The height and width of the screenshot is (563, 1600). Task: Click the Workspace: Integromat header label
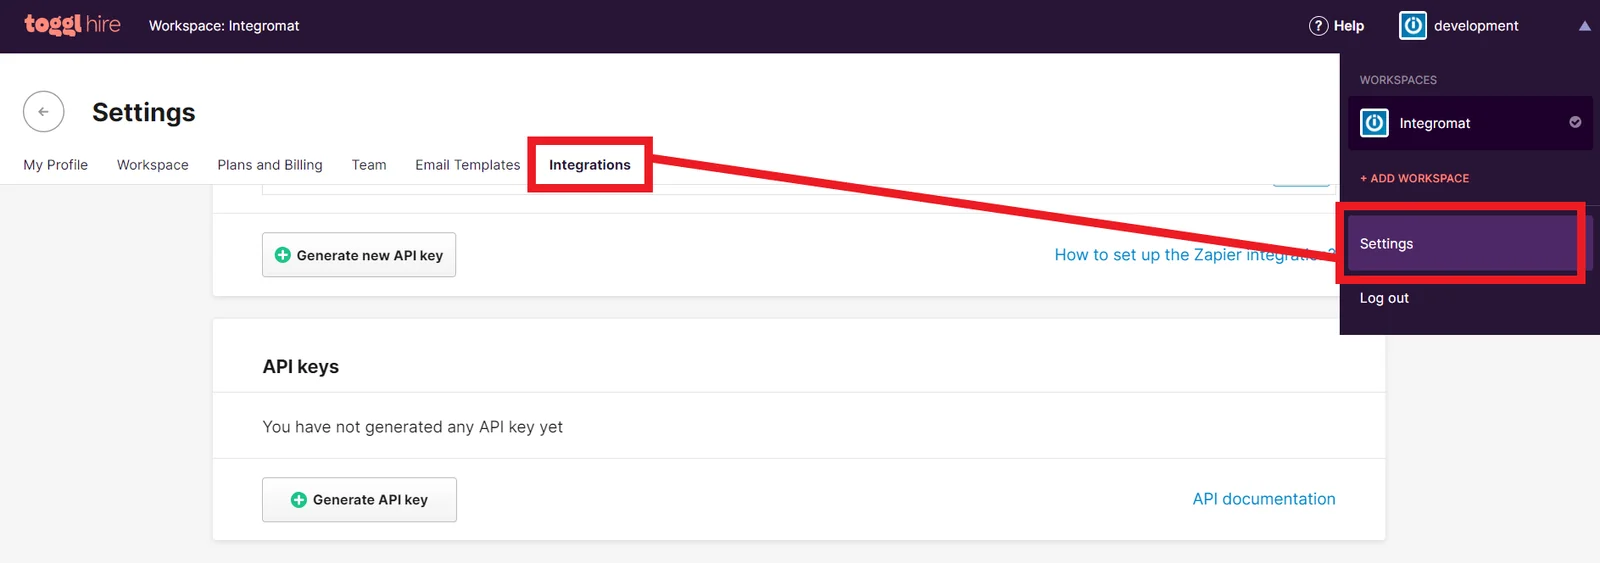point(224,26)
